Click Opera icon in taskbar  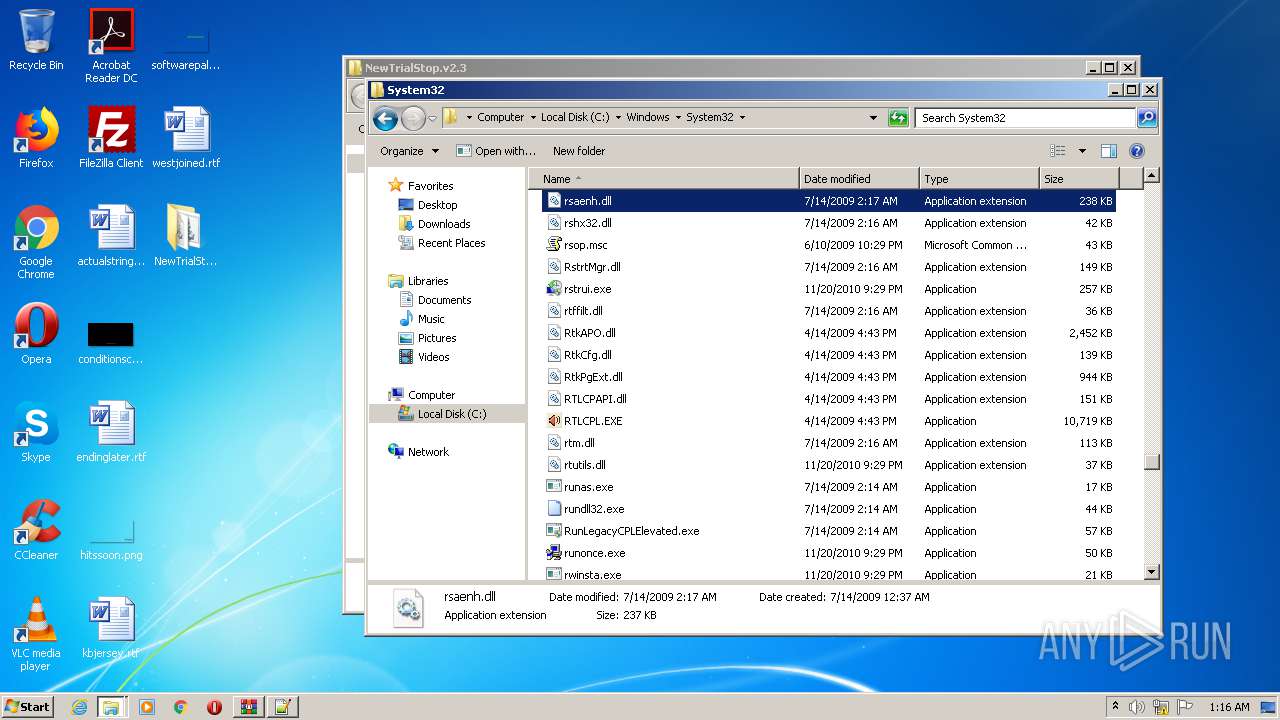coord(214,707)
